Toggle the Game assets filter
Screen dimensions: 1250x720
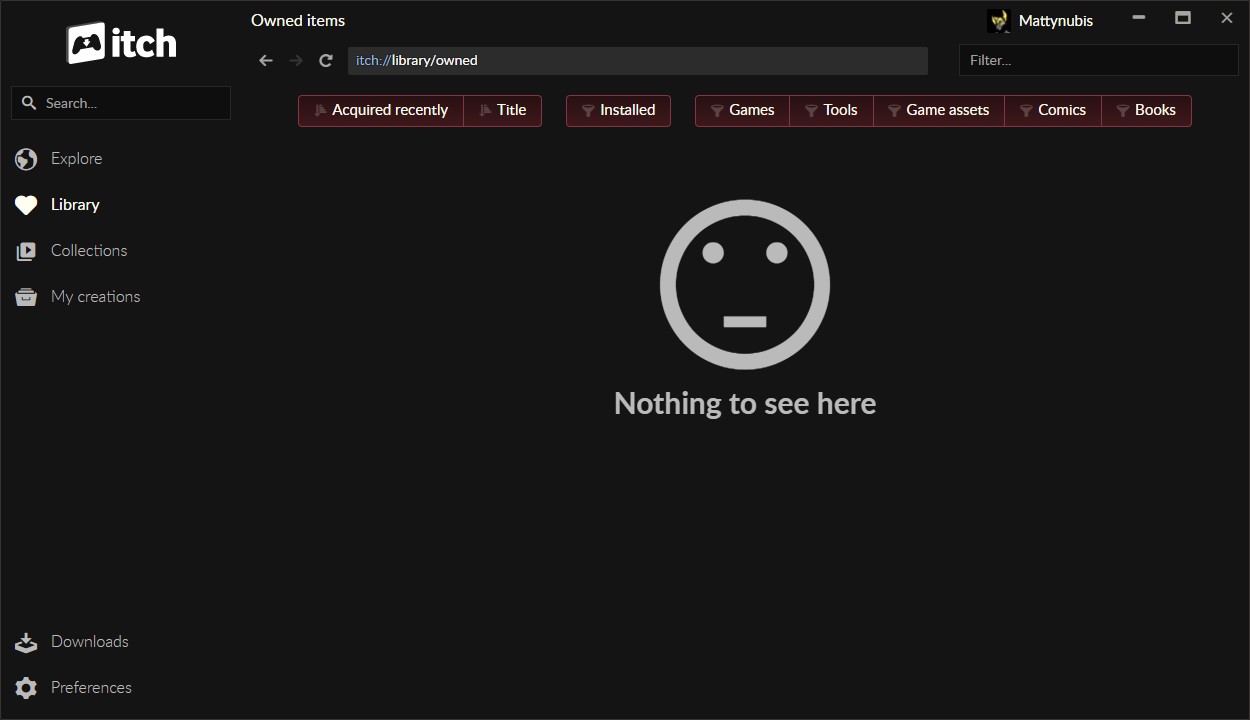coord(939,110)
